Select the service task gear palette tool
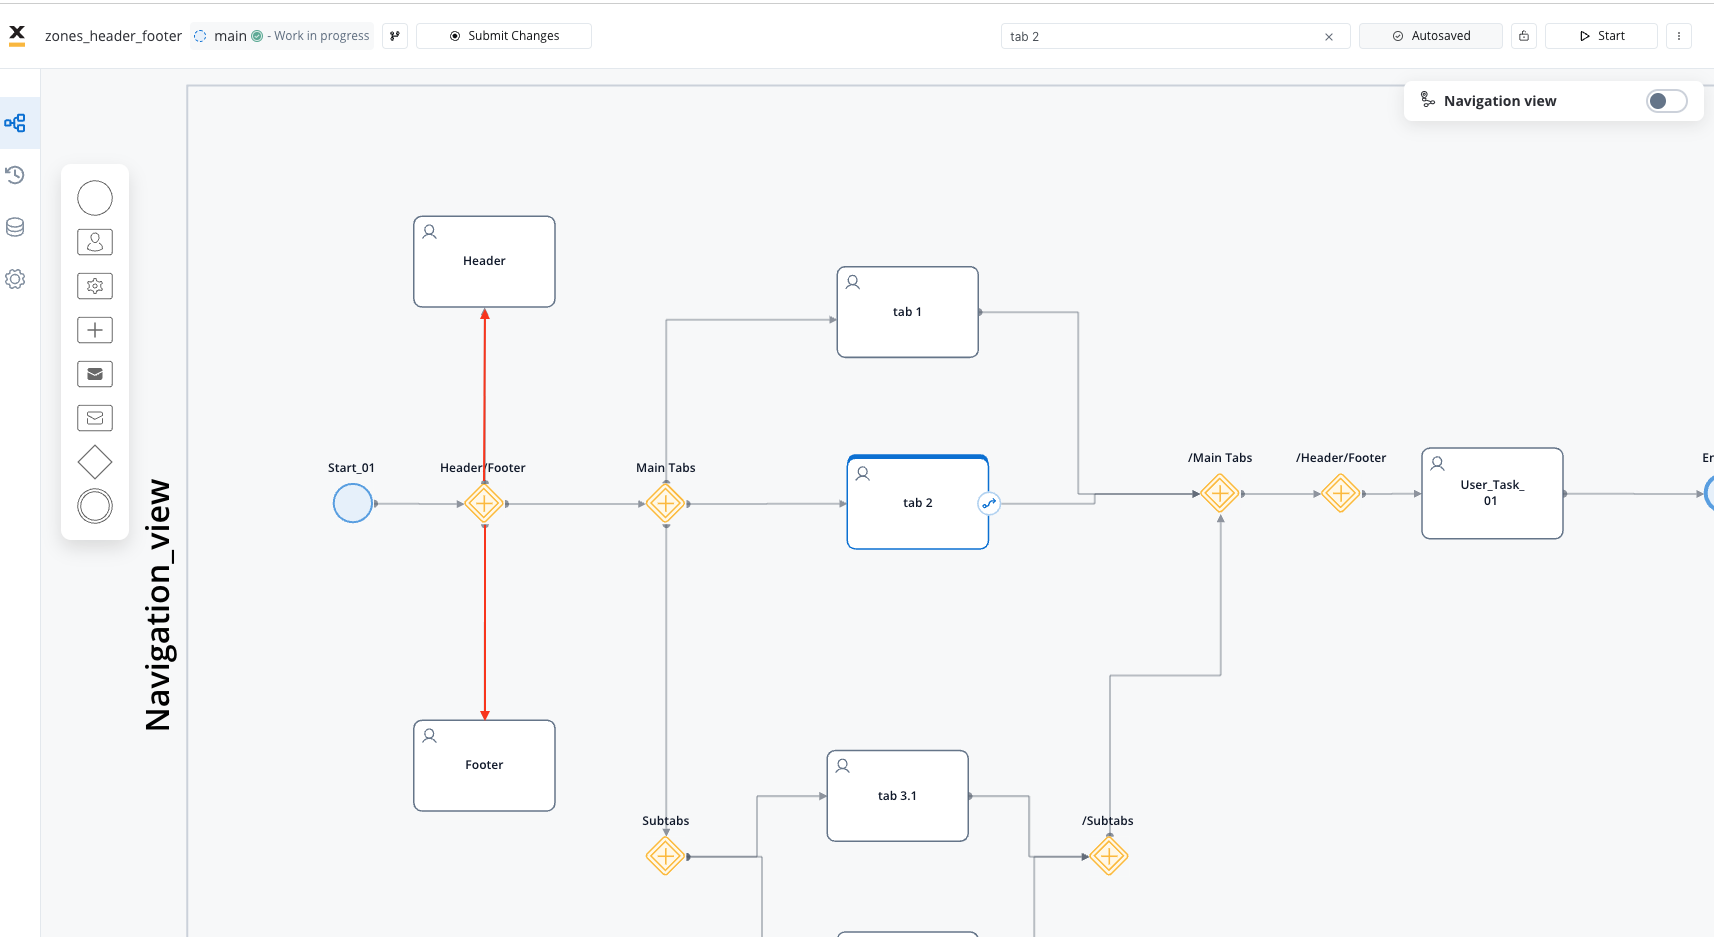This screenshot has height=937, width=1714. tap(95, 286)
